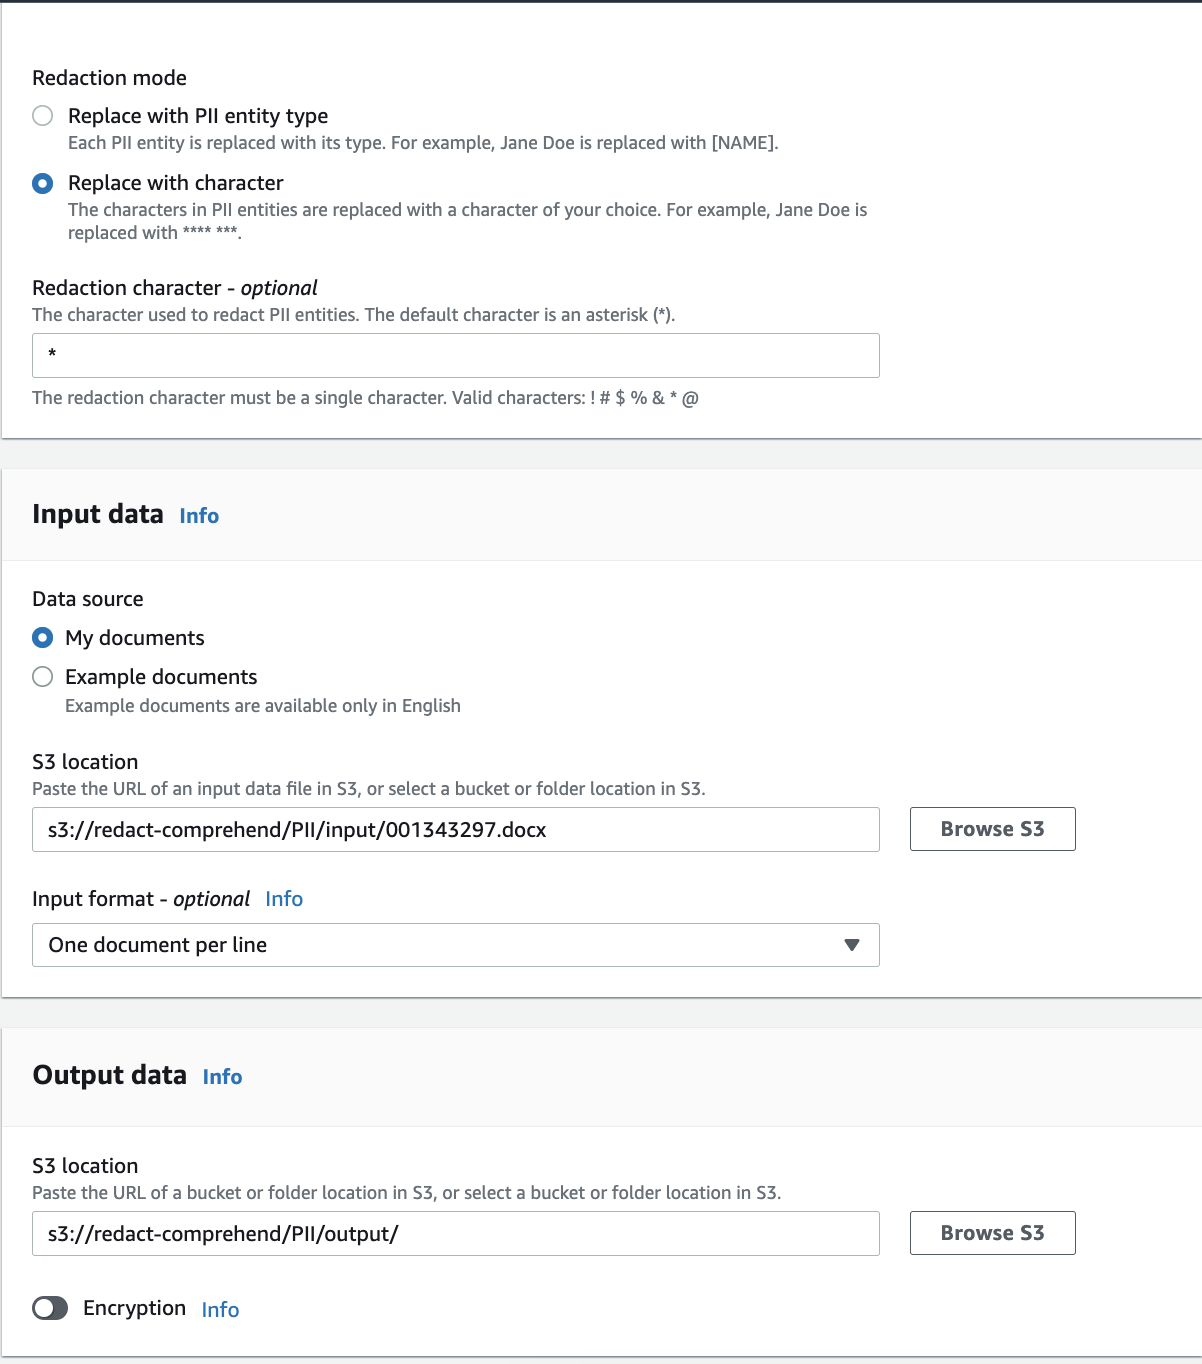This screenshot has height=1364, width=1202.
Task: Enable the Encryption toggle
Action: [49, 1307]
